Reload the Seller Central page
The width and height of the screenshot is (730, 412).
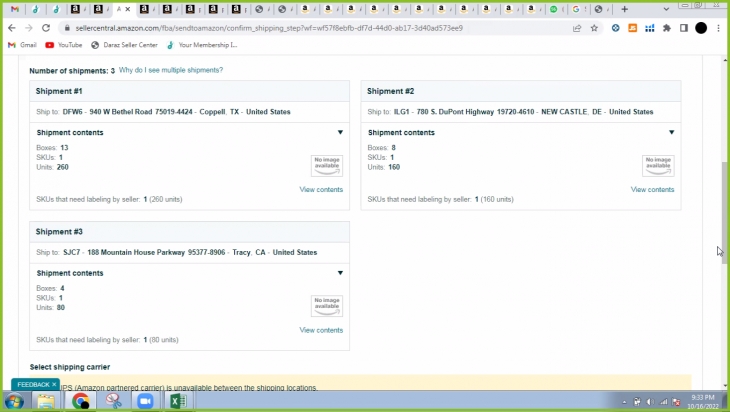[x=46, y=28]
